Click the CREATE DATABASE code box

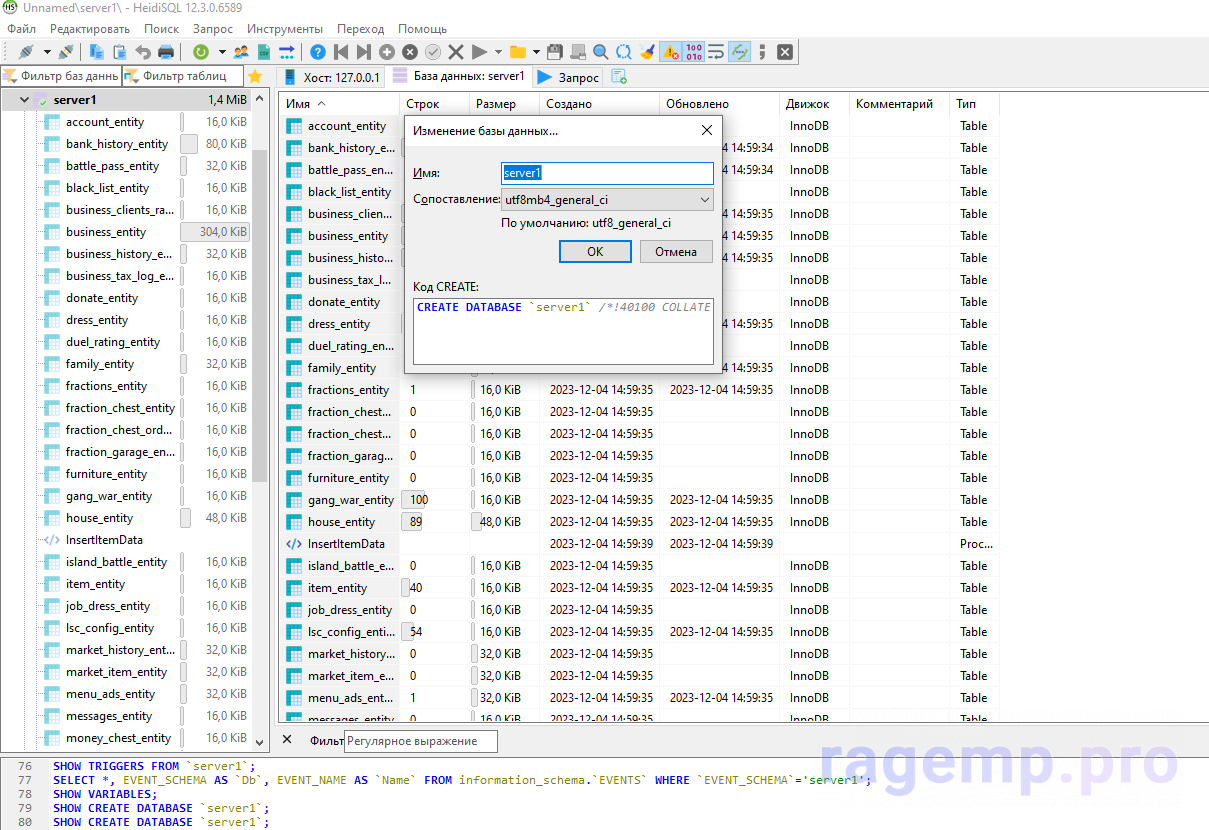pos(563,330)
